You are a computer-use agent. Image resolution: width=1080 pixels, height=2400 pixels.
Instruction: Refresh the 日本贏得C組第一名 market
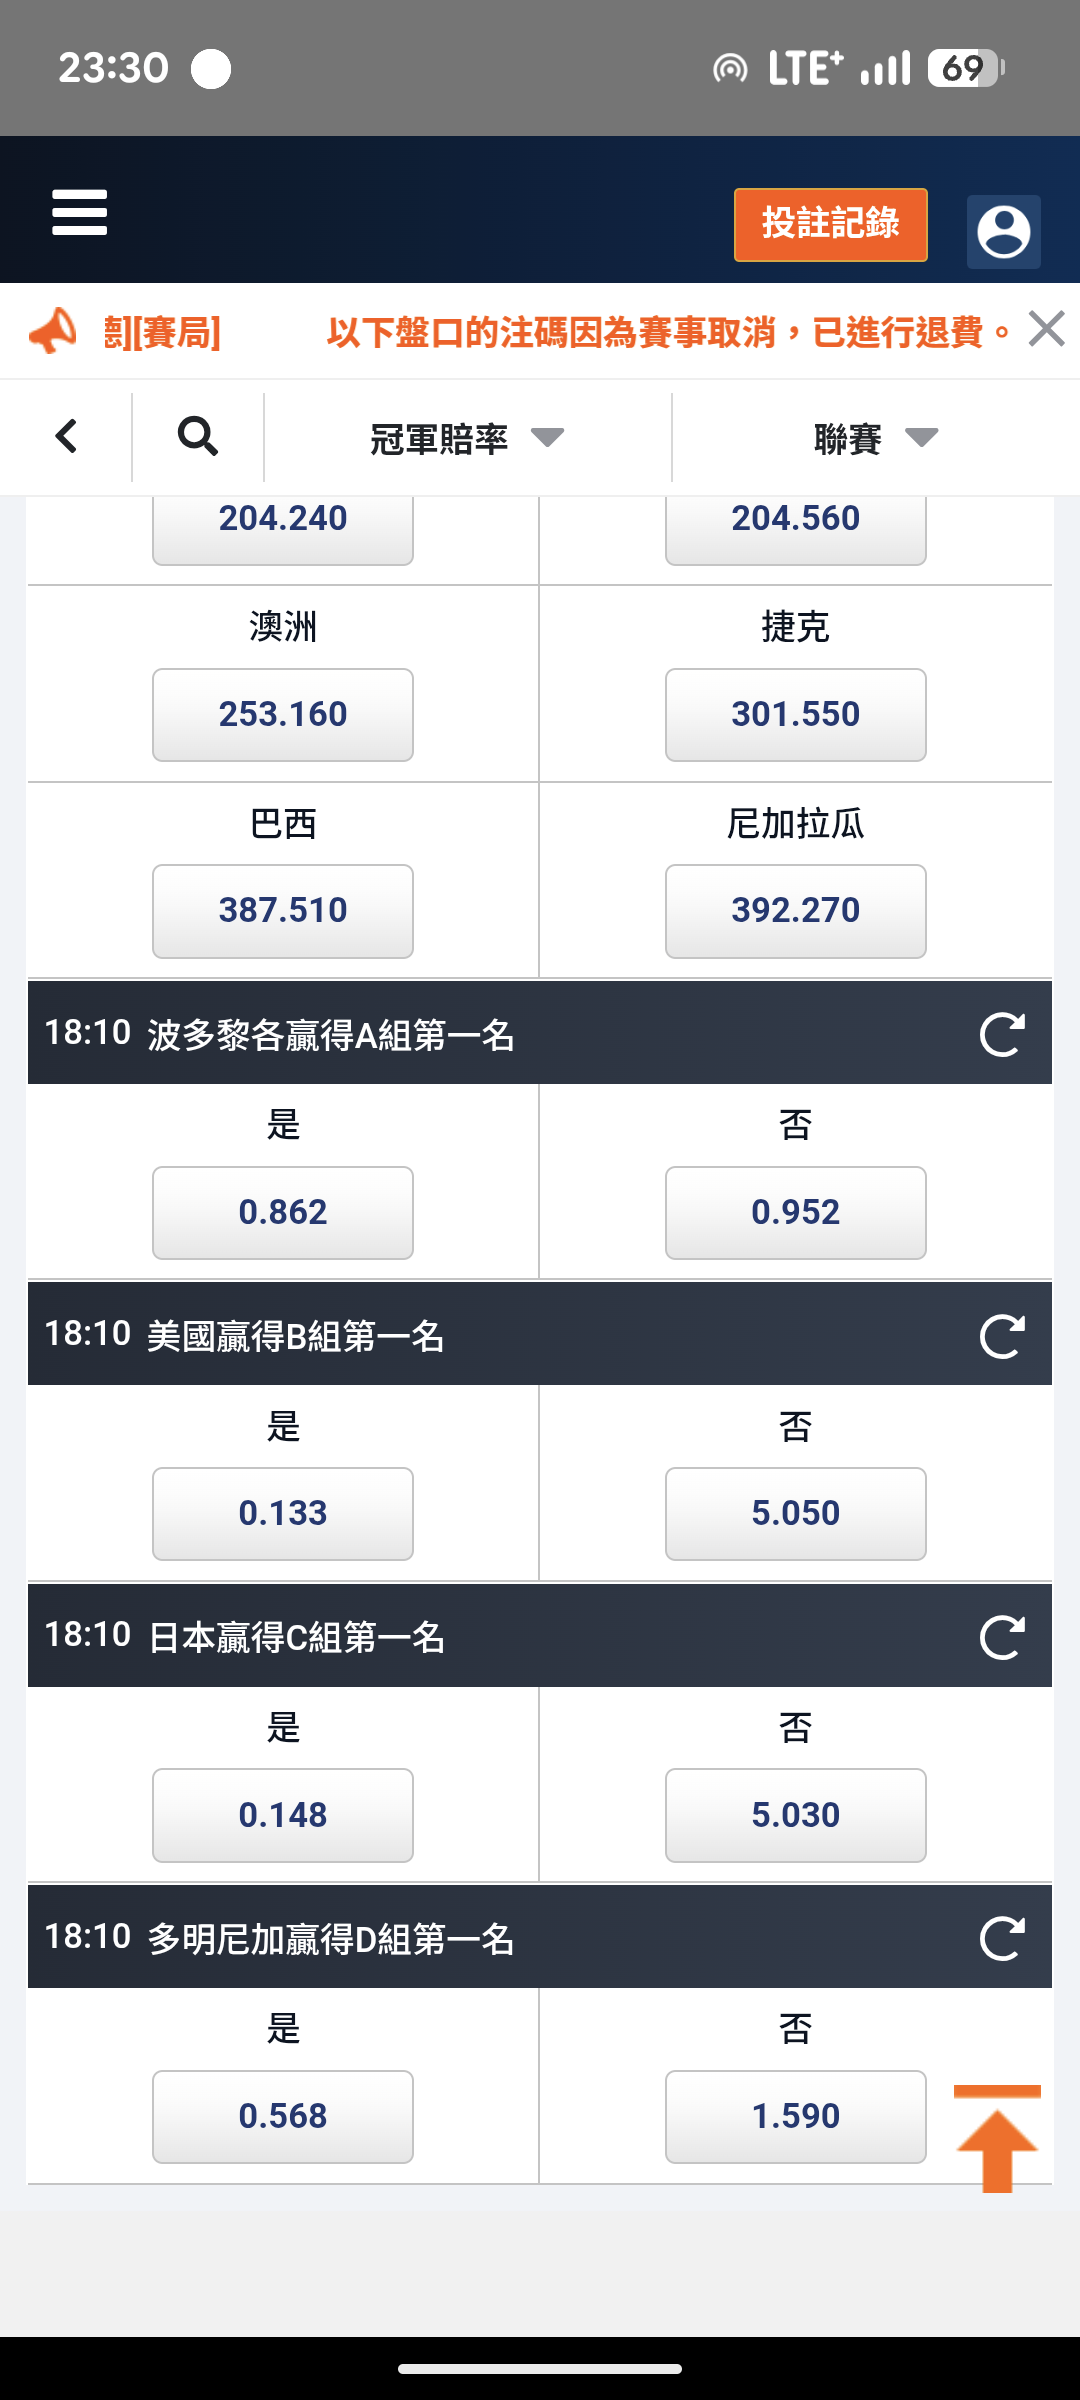point(1002,1637)
